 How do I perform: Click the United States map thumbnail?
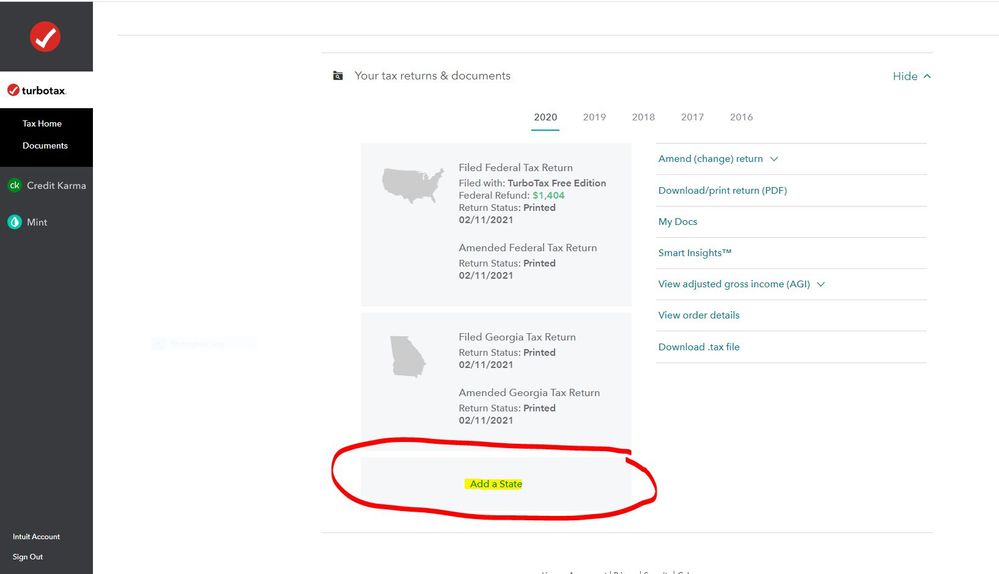pos(413,185)
